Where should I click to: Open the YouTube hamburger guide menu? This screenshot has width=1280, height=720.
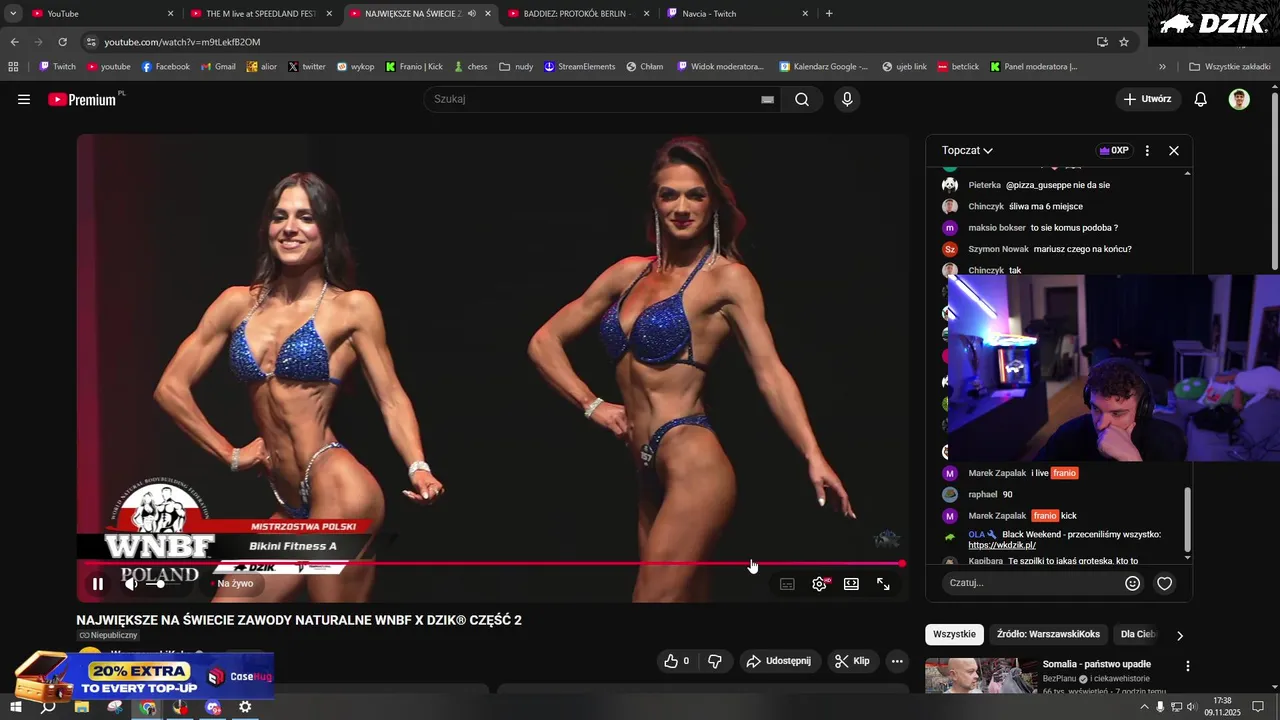(24, 99)
